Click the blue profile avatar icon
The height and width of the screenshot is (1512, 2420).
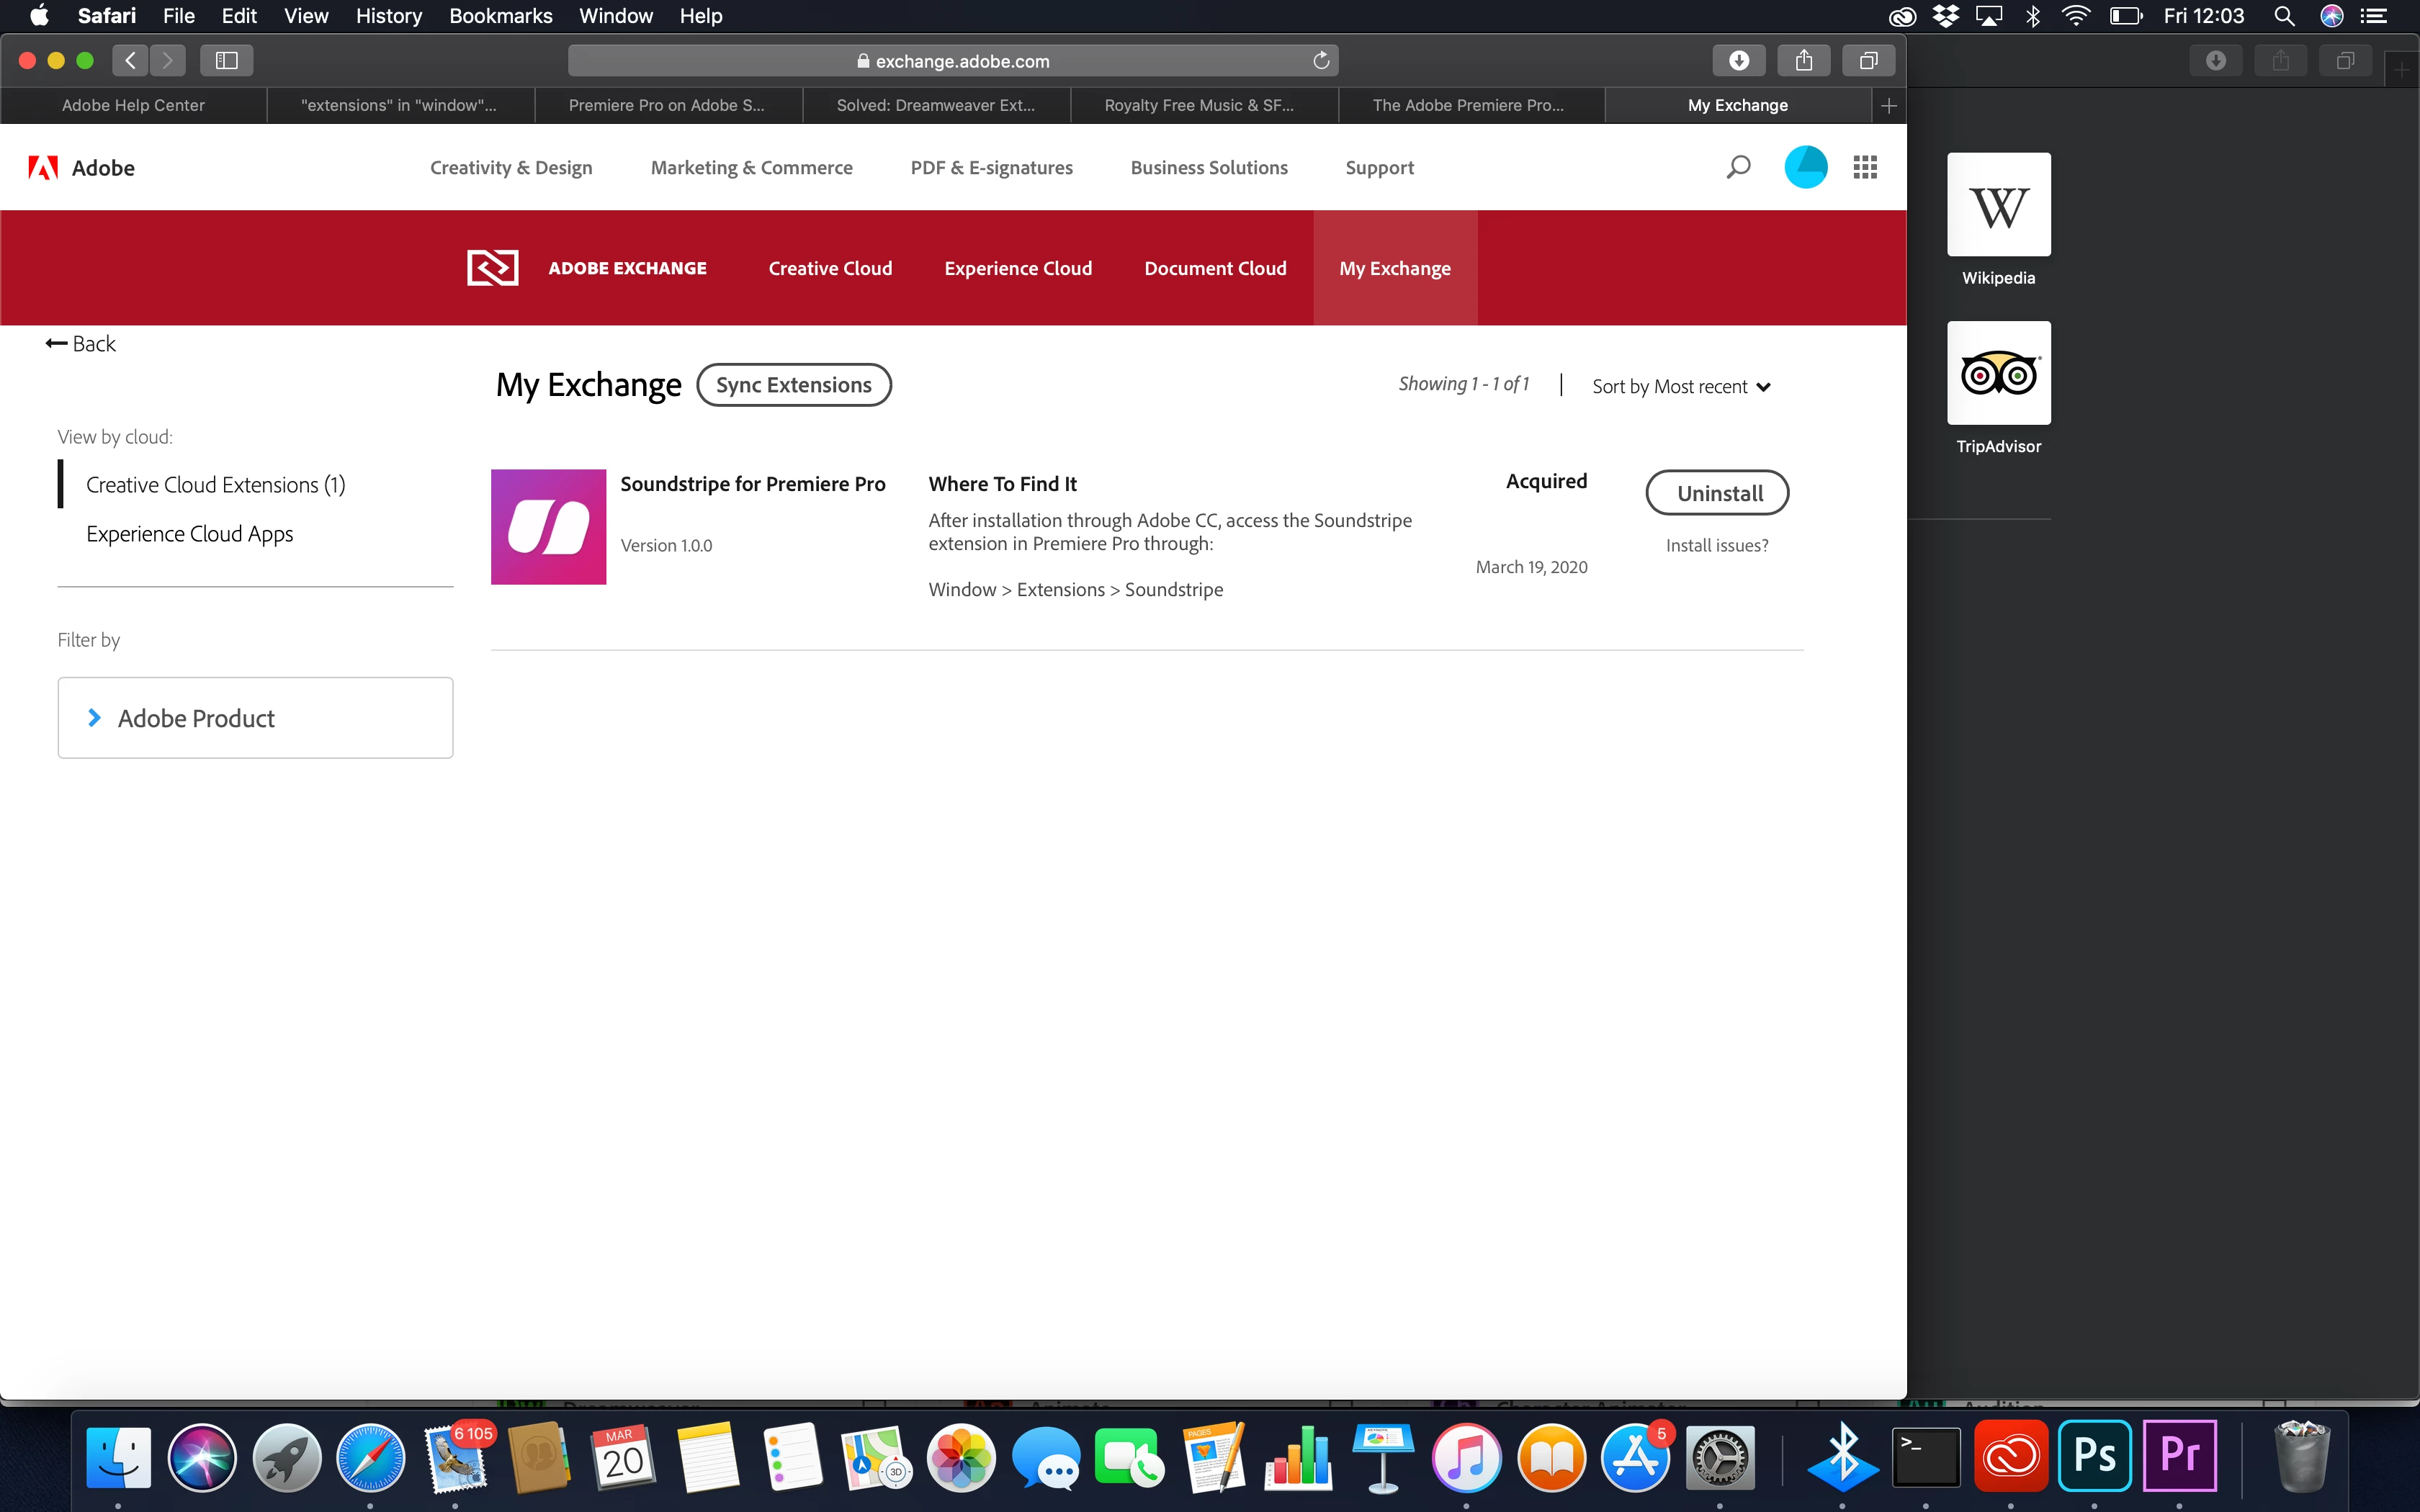pos(1805,167)
